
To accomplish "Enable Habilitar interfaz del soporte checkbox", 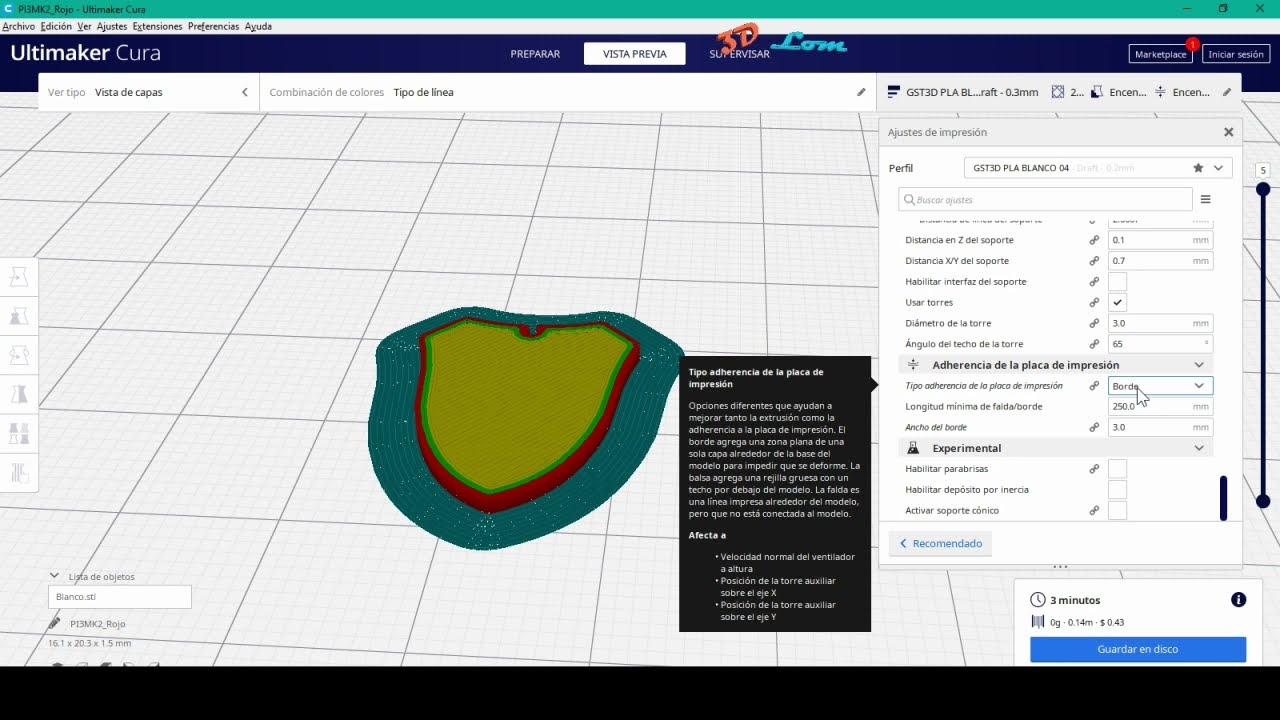I will pyautogui.click(x=1118, y=282).
